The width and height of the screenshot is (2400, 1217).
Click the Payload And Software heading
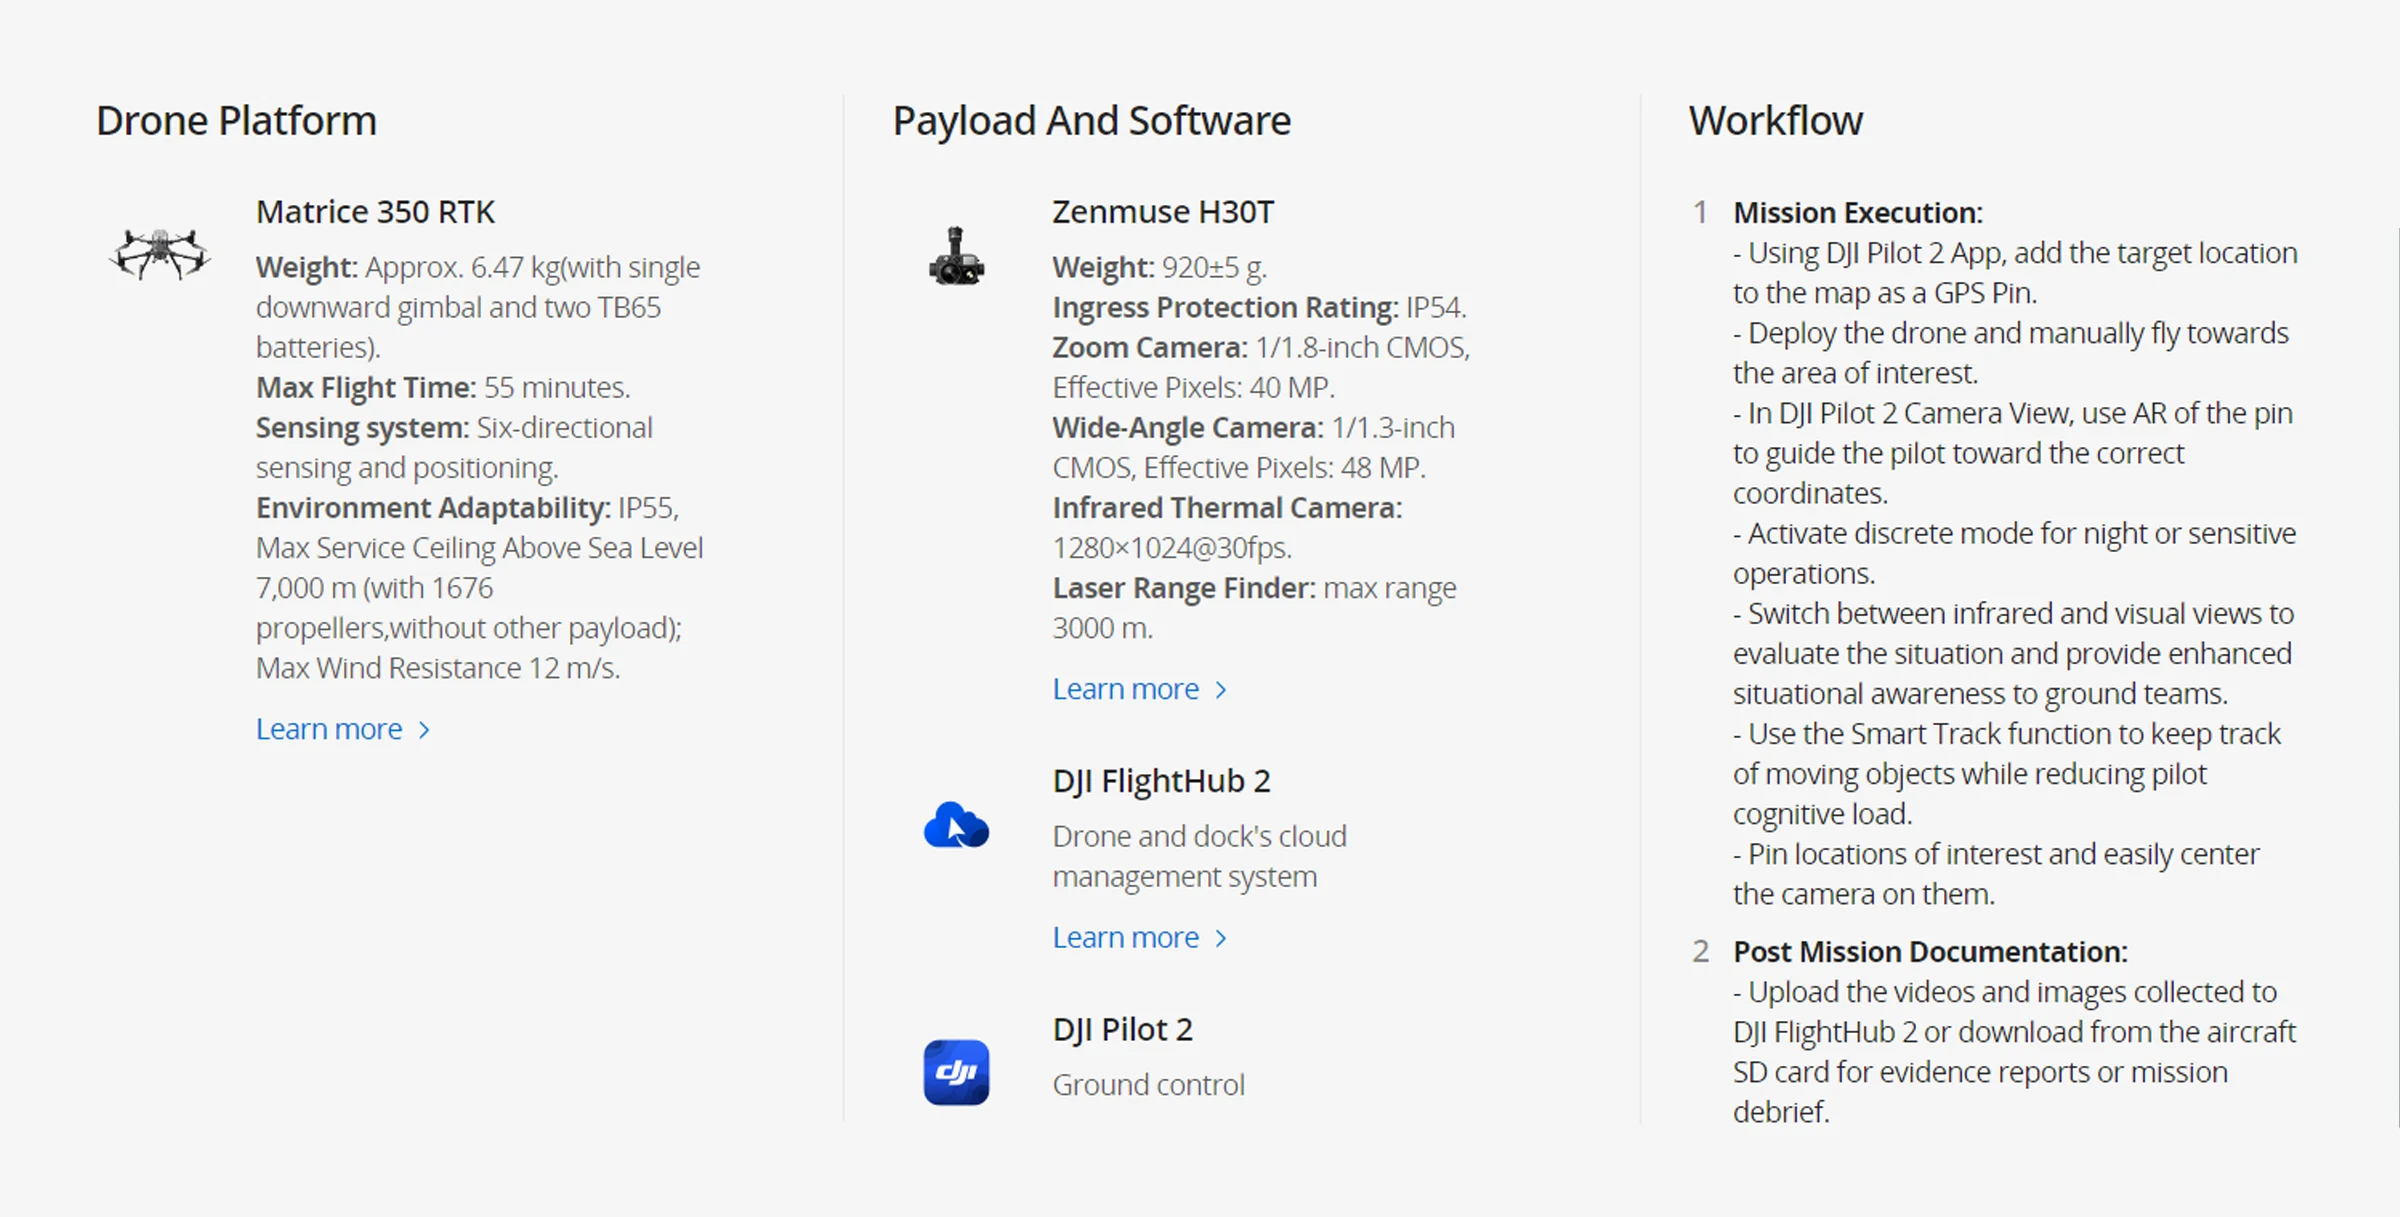click(1091, 121)
